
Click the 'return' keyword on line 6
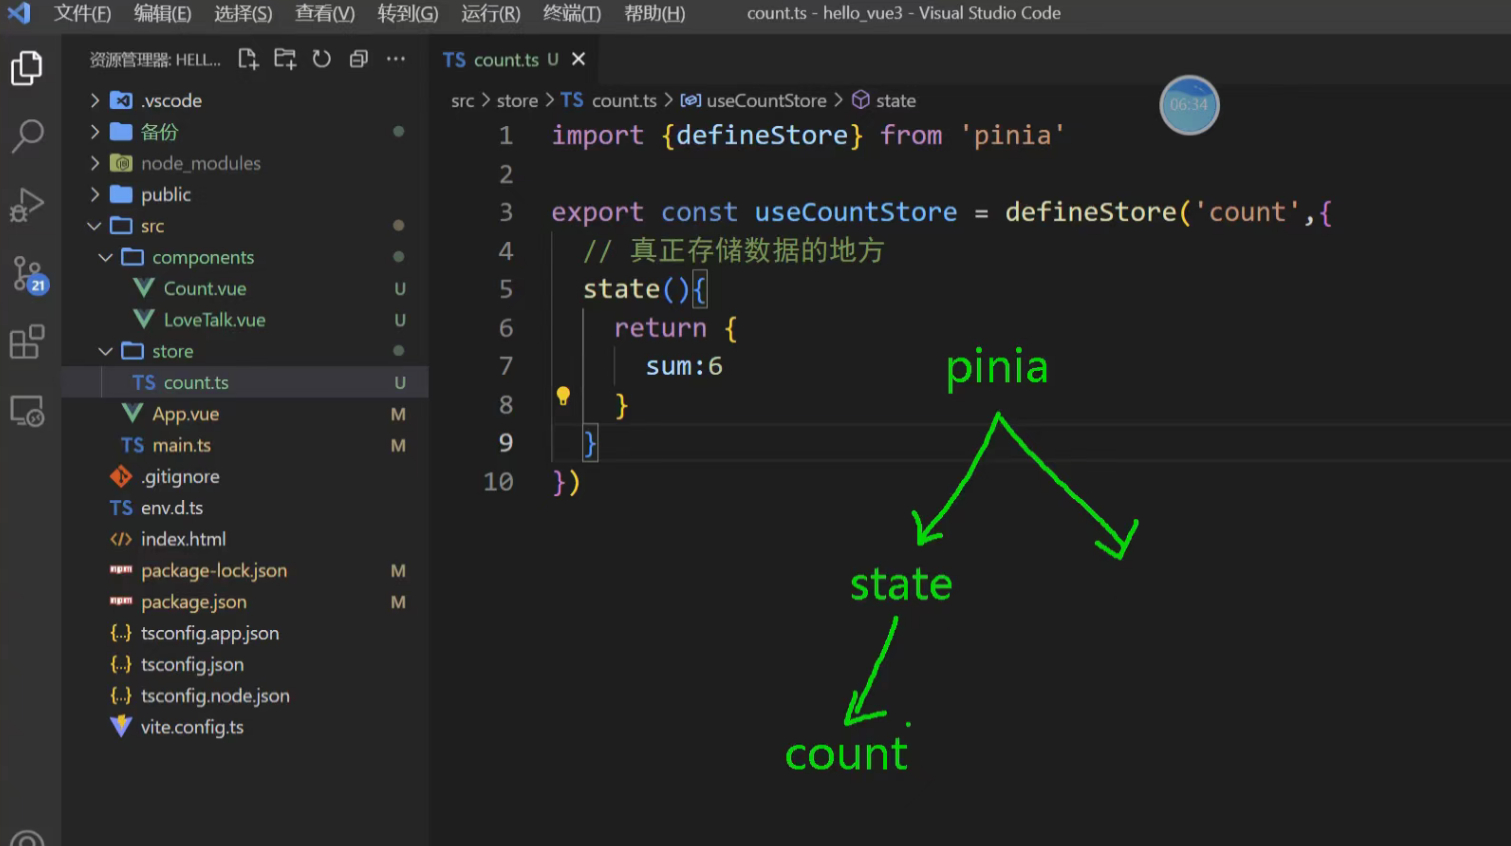[660, 328]
